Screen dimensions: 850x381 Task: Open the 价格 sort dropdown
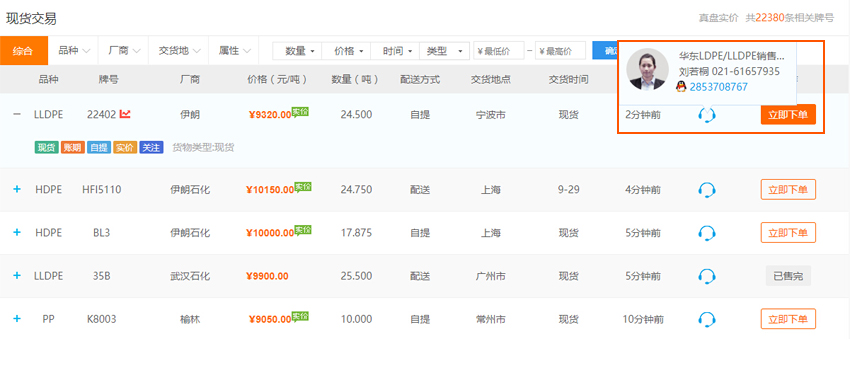(346, 51)
